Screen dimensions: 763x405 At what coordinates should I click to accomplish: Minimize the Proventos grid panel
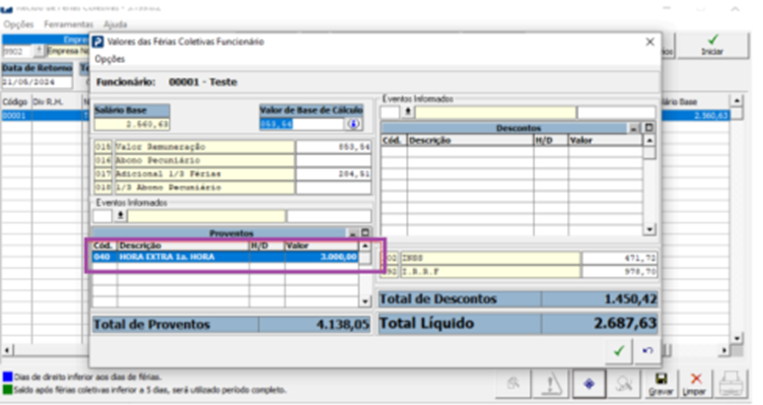(353, 233)
